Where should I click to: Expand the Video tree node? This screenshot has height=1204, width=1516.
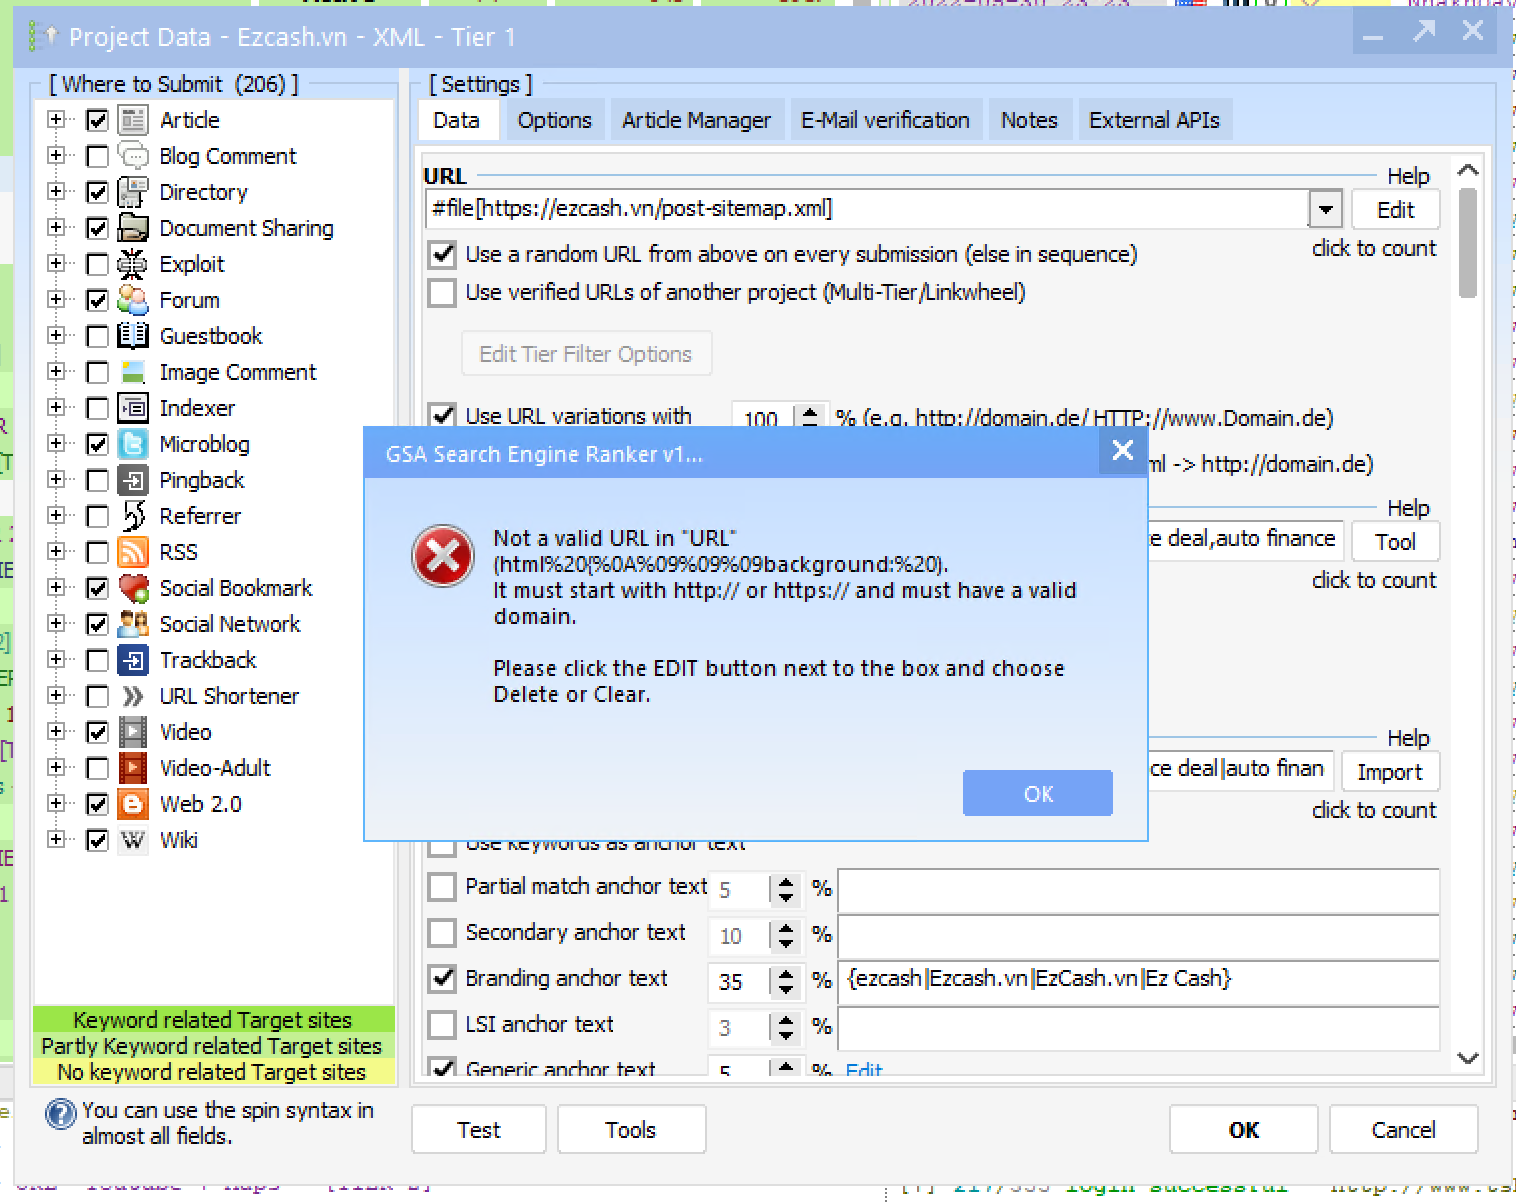[56, 732]
